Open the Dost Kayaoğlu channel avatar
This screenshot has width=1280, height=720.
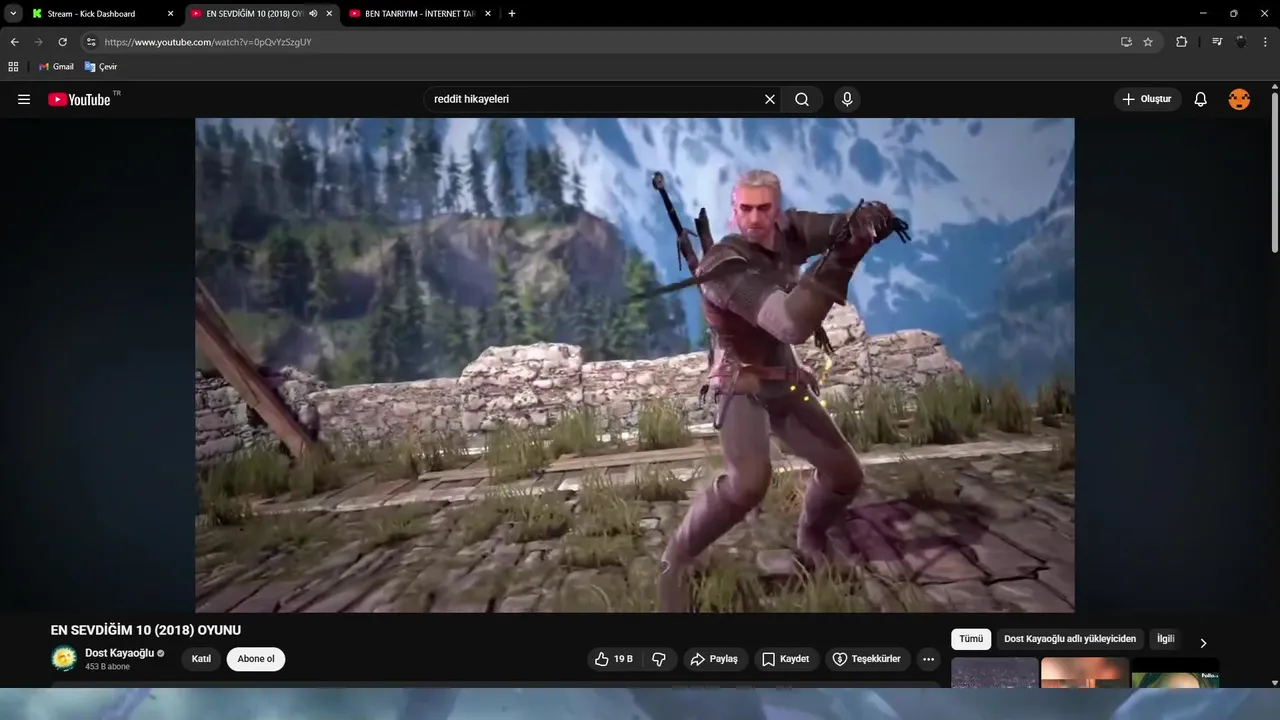(64, 659)
